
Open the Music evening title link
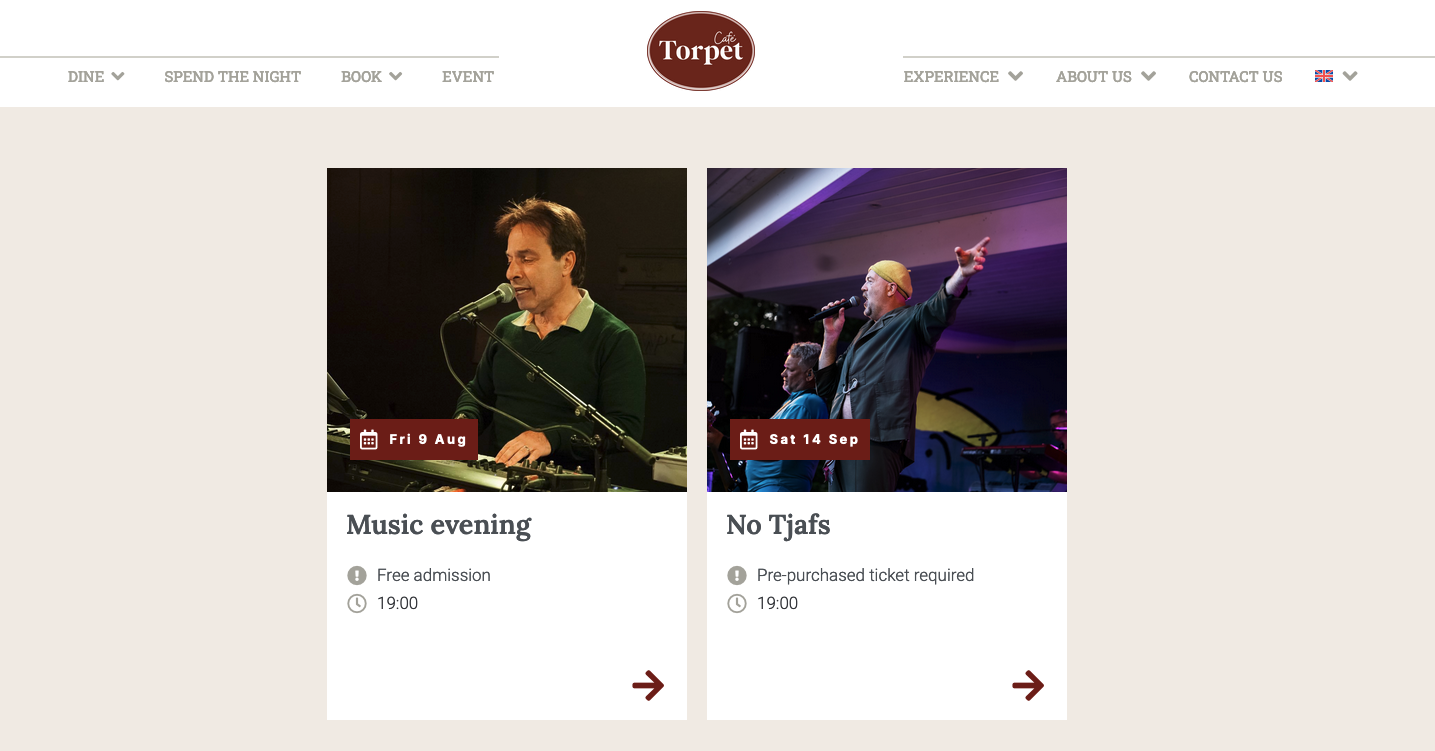coord(439,525)
